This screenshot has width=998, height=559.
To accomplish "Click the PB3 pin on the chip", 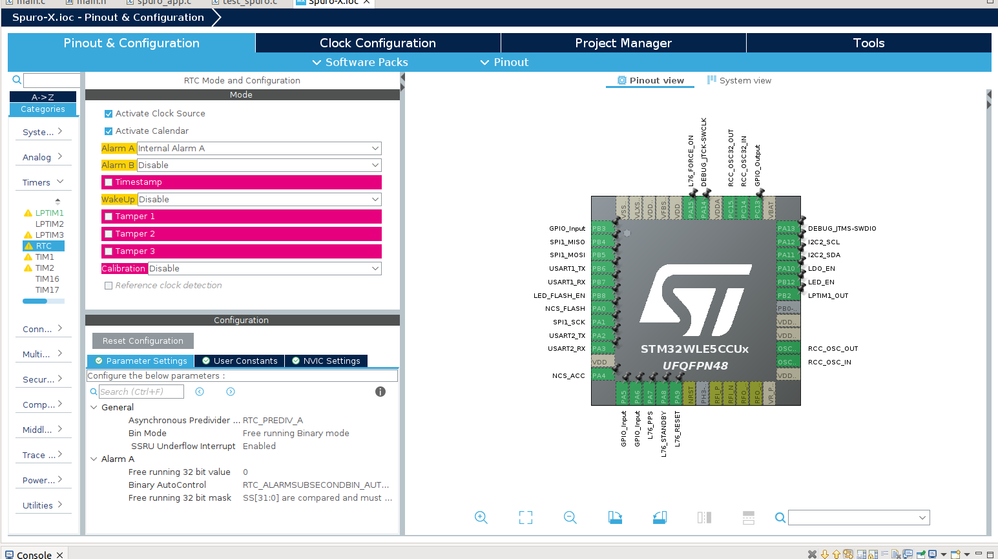I will (602, 229).
